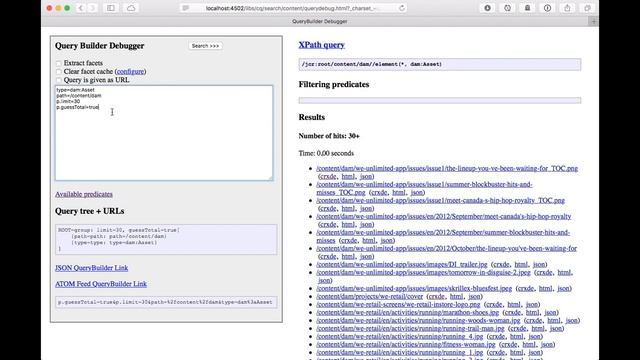Screen dimensions: 640x360
Task: Open html link for running-woods-woman.jpg
Action: point(553,320)
